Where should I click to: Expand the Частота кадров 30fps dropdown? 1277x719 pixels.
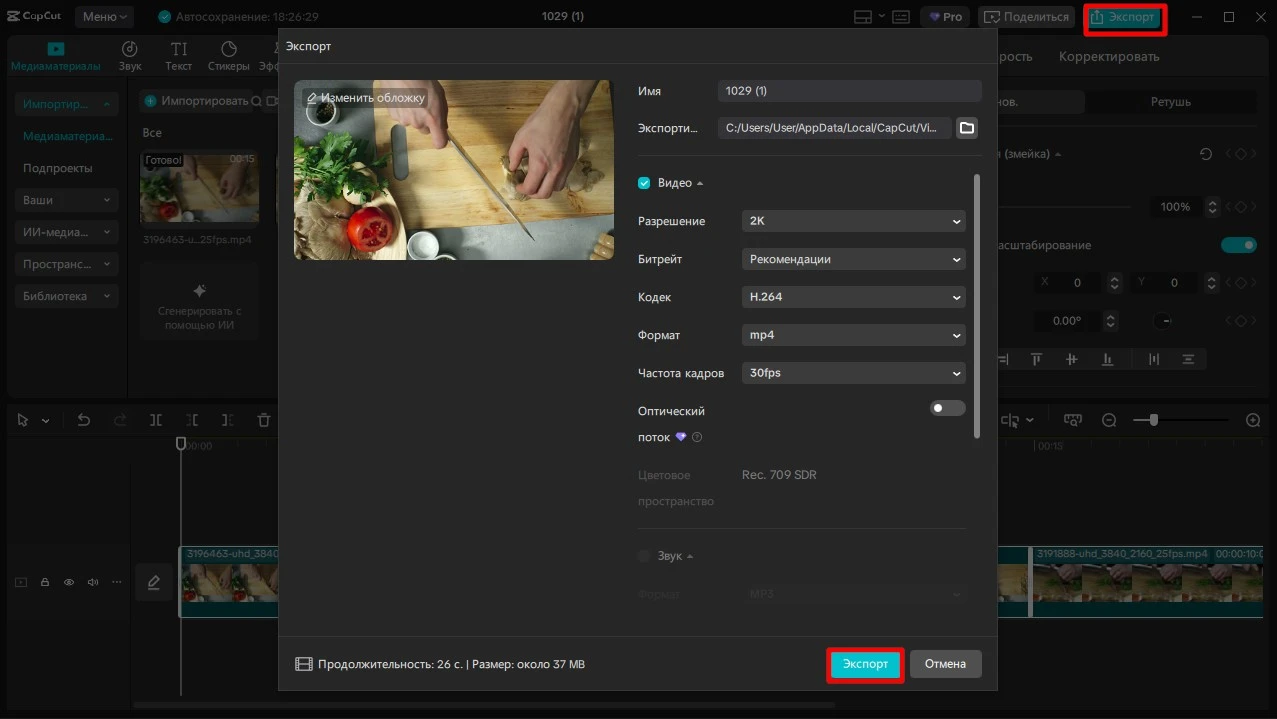pyautogui.click(x=853, y=373)
